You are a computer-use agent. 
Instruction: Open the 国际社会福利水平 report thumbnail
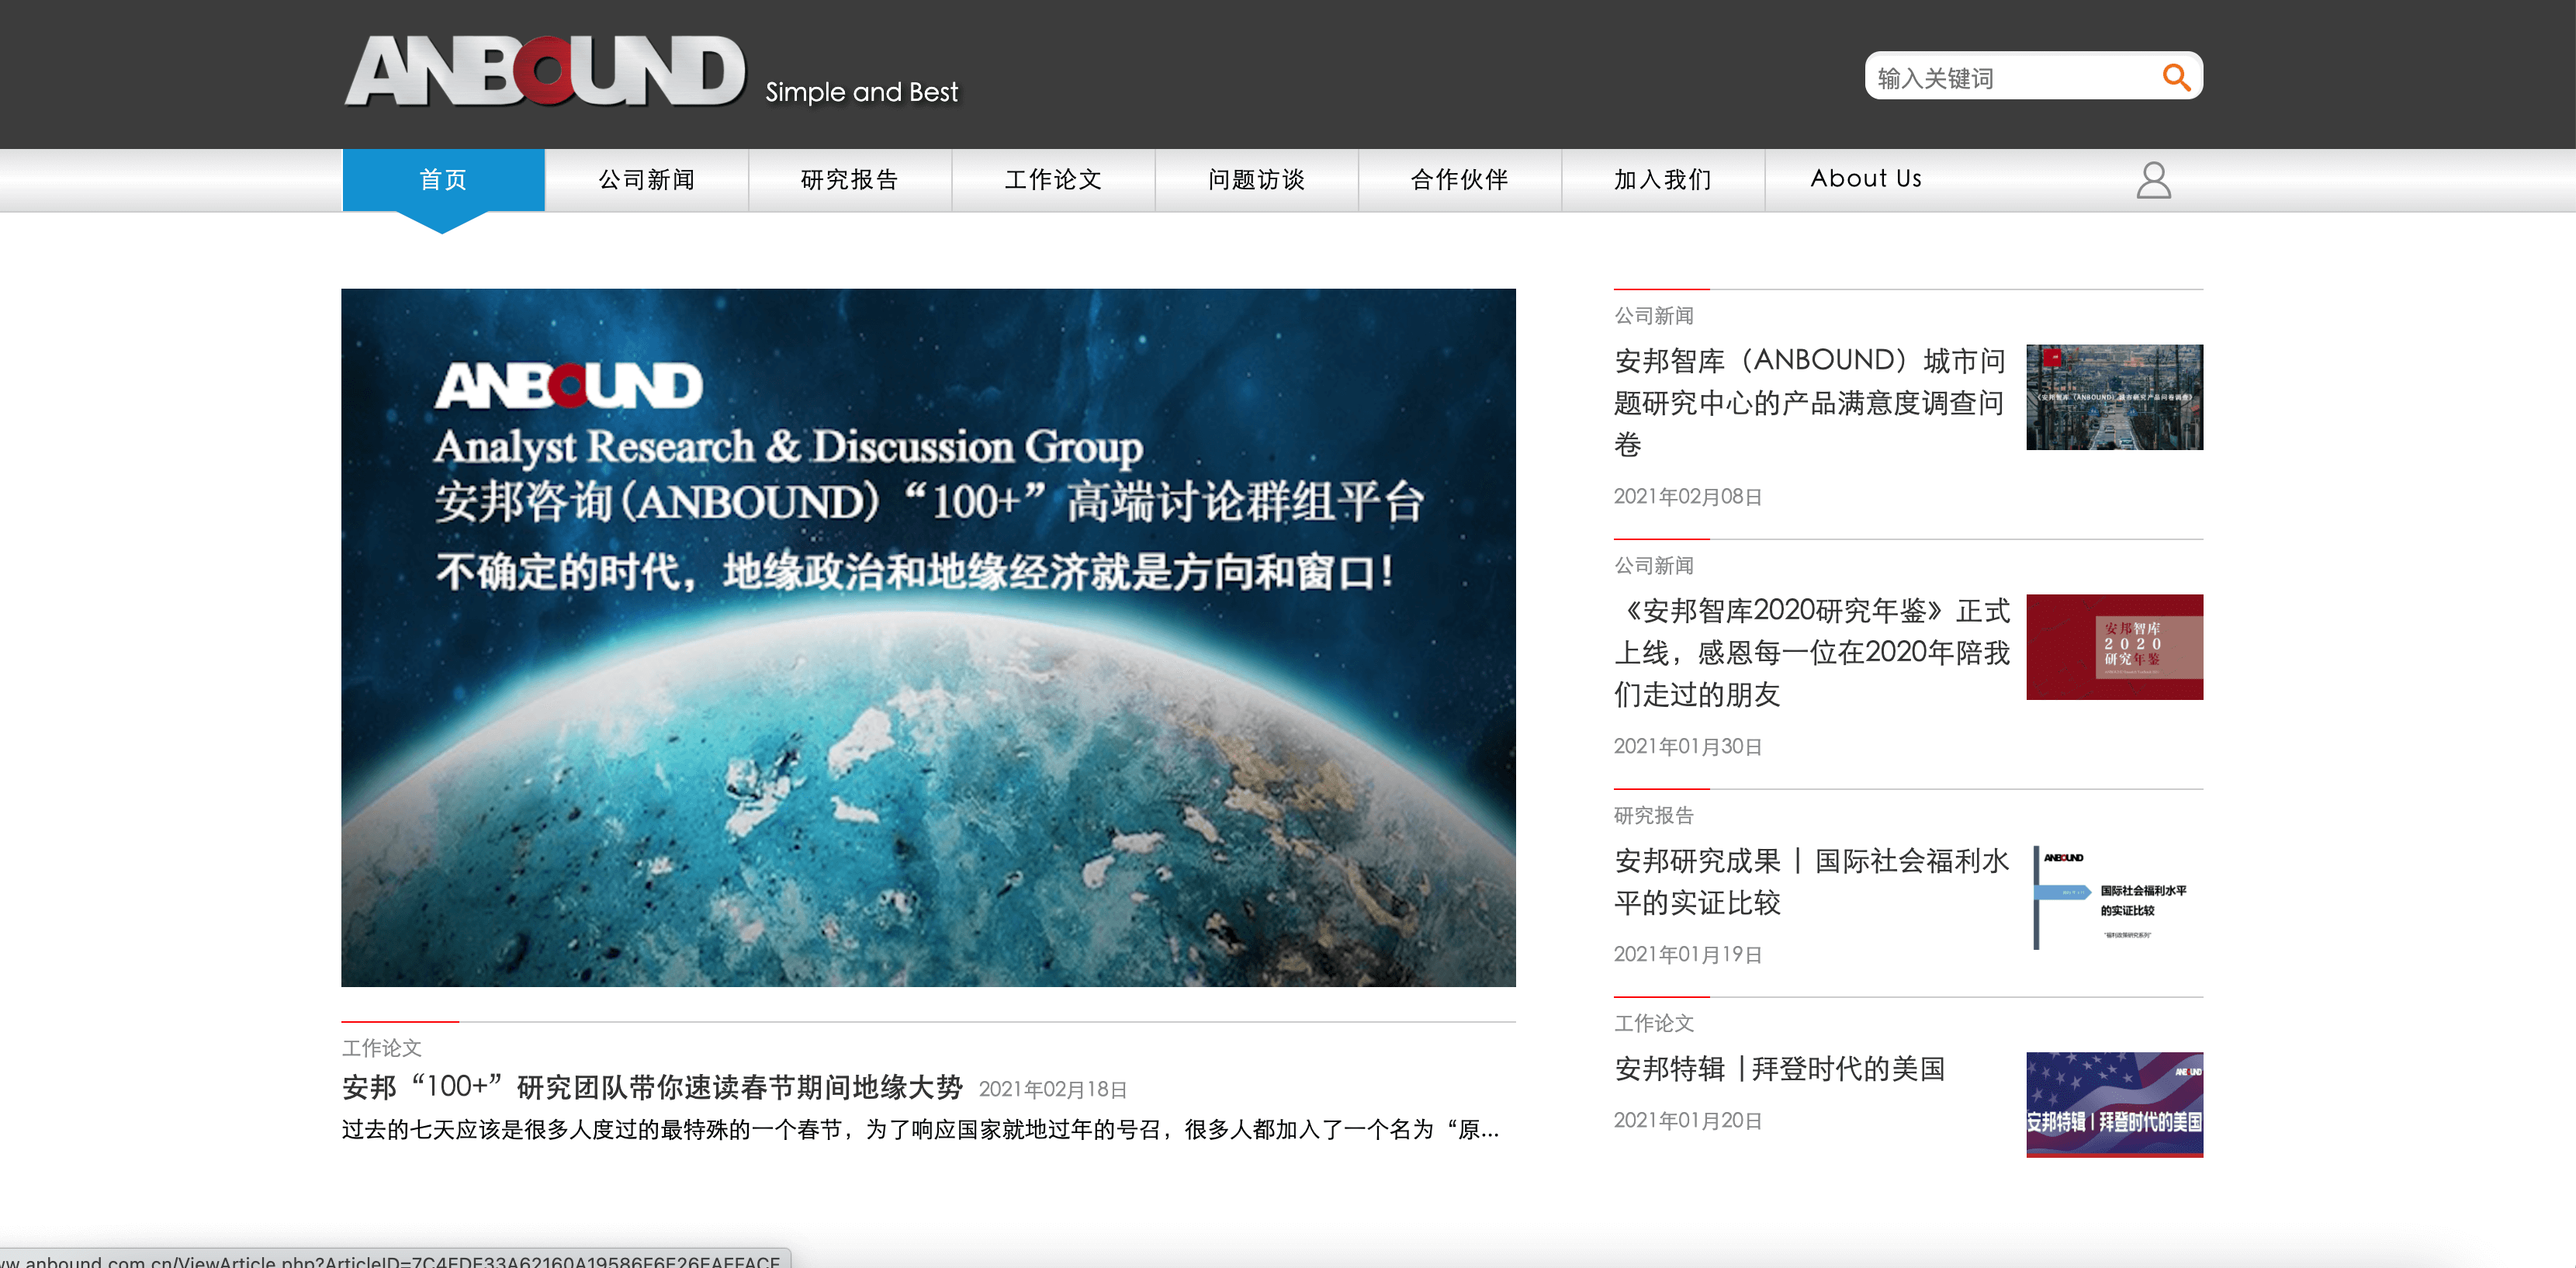2114,897
